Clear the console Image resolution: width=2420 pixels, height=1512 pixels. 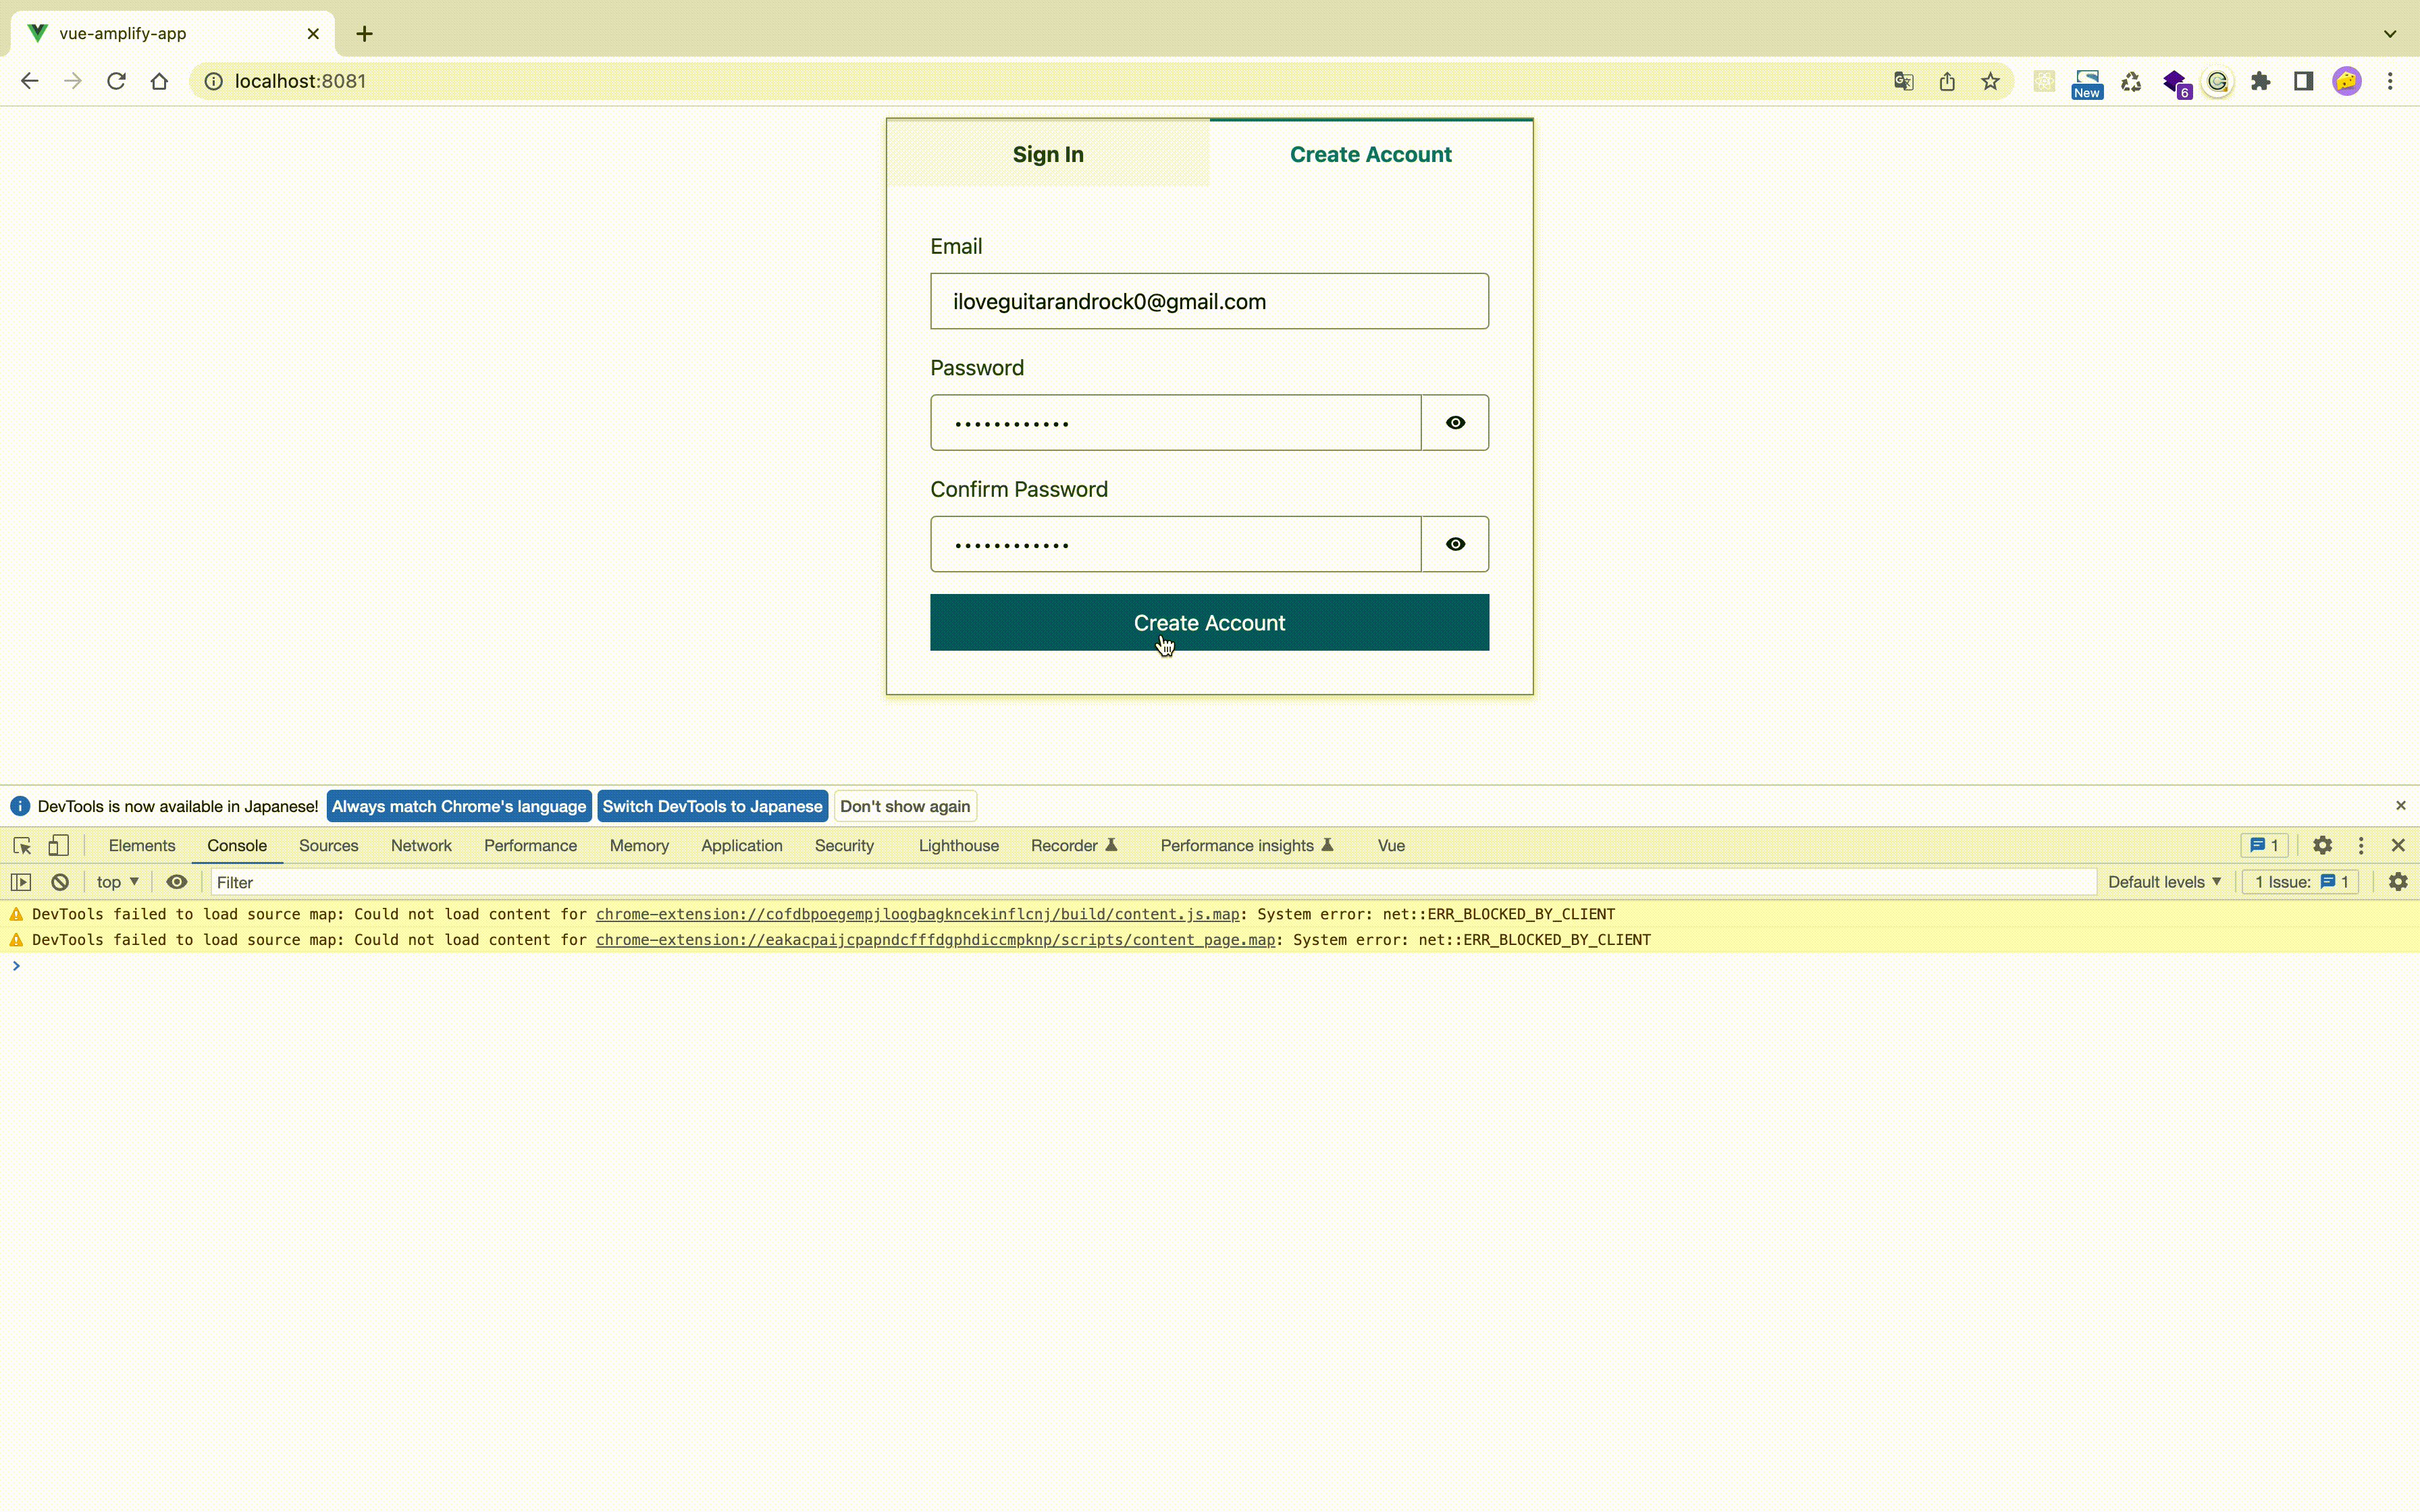coord(60,882)
